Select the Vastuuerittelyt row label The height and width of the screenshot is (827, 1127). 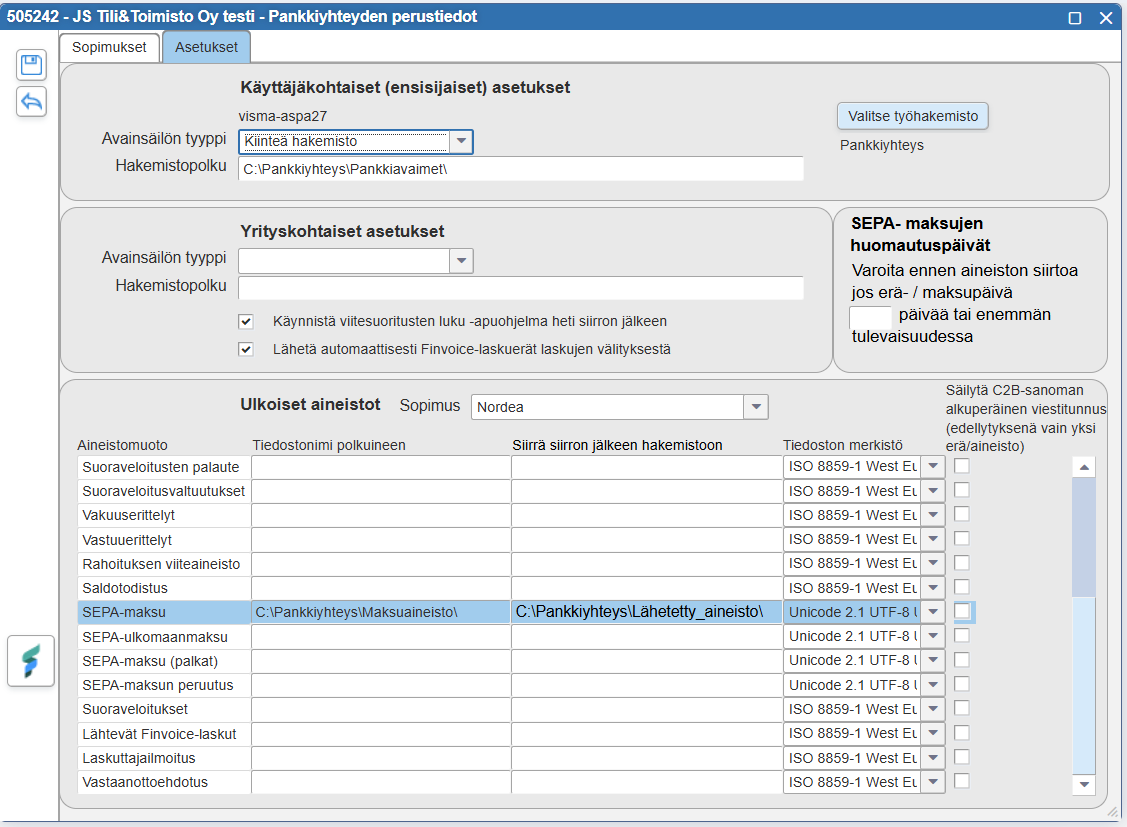pyautogui.click(x=164, y=540)
